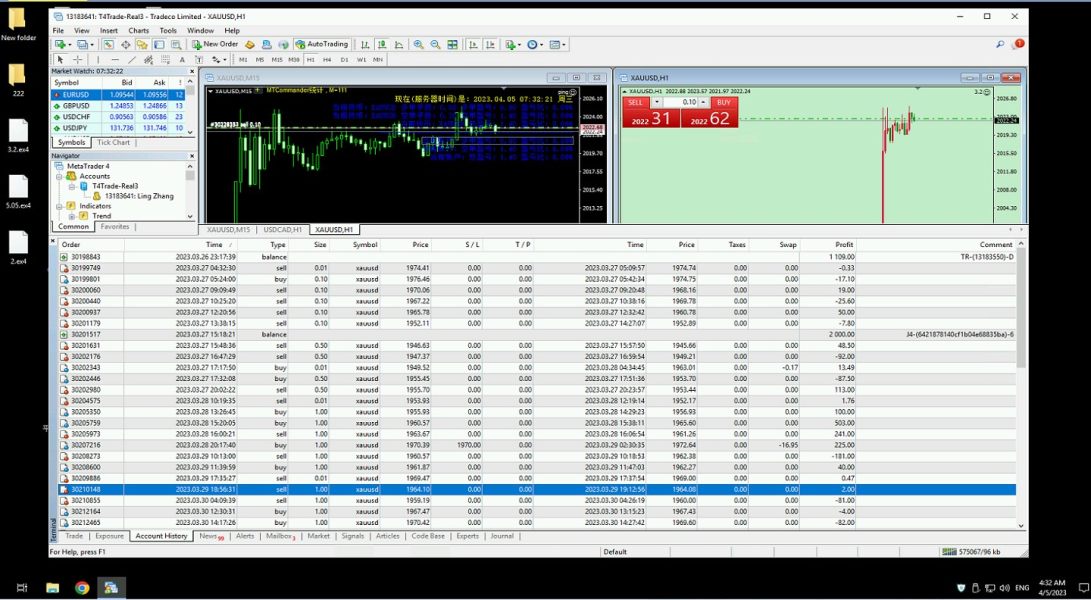Toggle the AutoTrading button
1091x600 pixels.
point(321,44)
